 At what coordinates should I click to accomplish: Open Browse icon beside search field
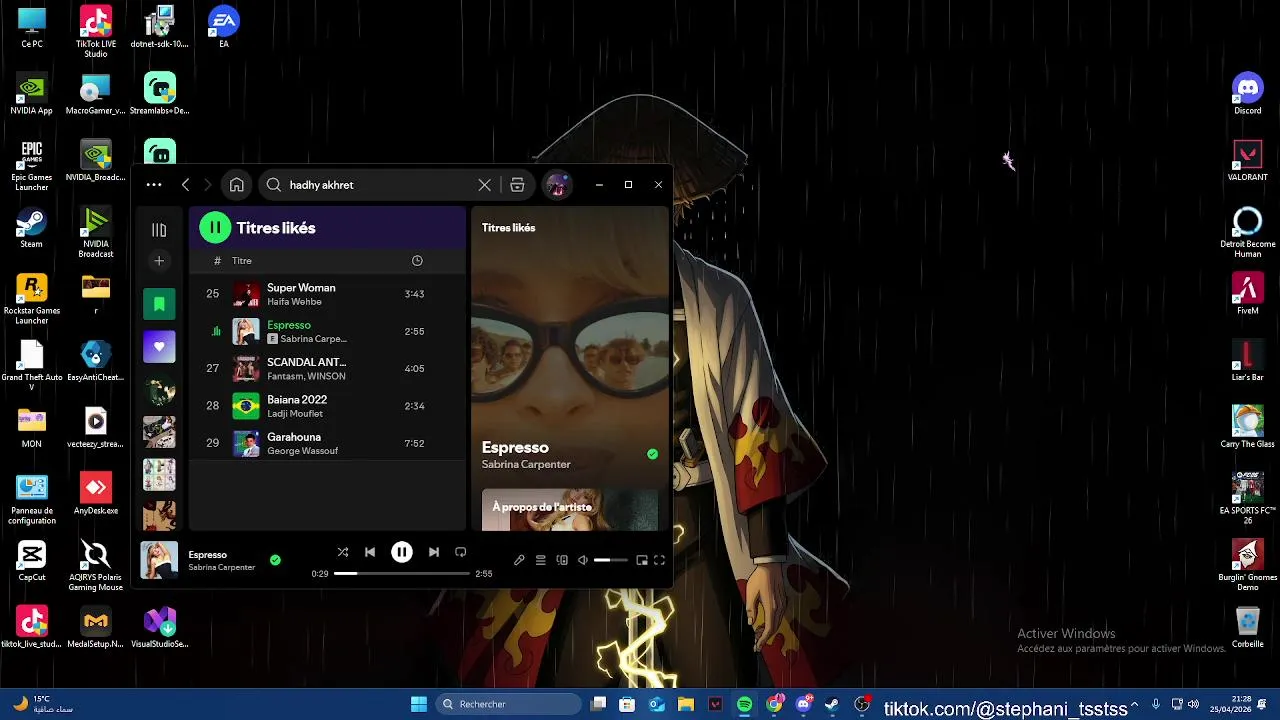click(517, 185)
